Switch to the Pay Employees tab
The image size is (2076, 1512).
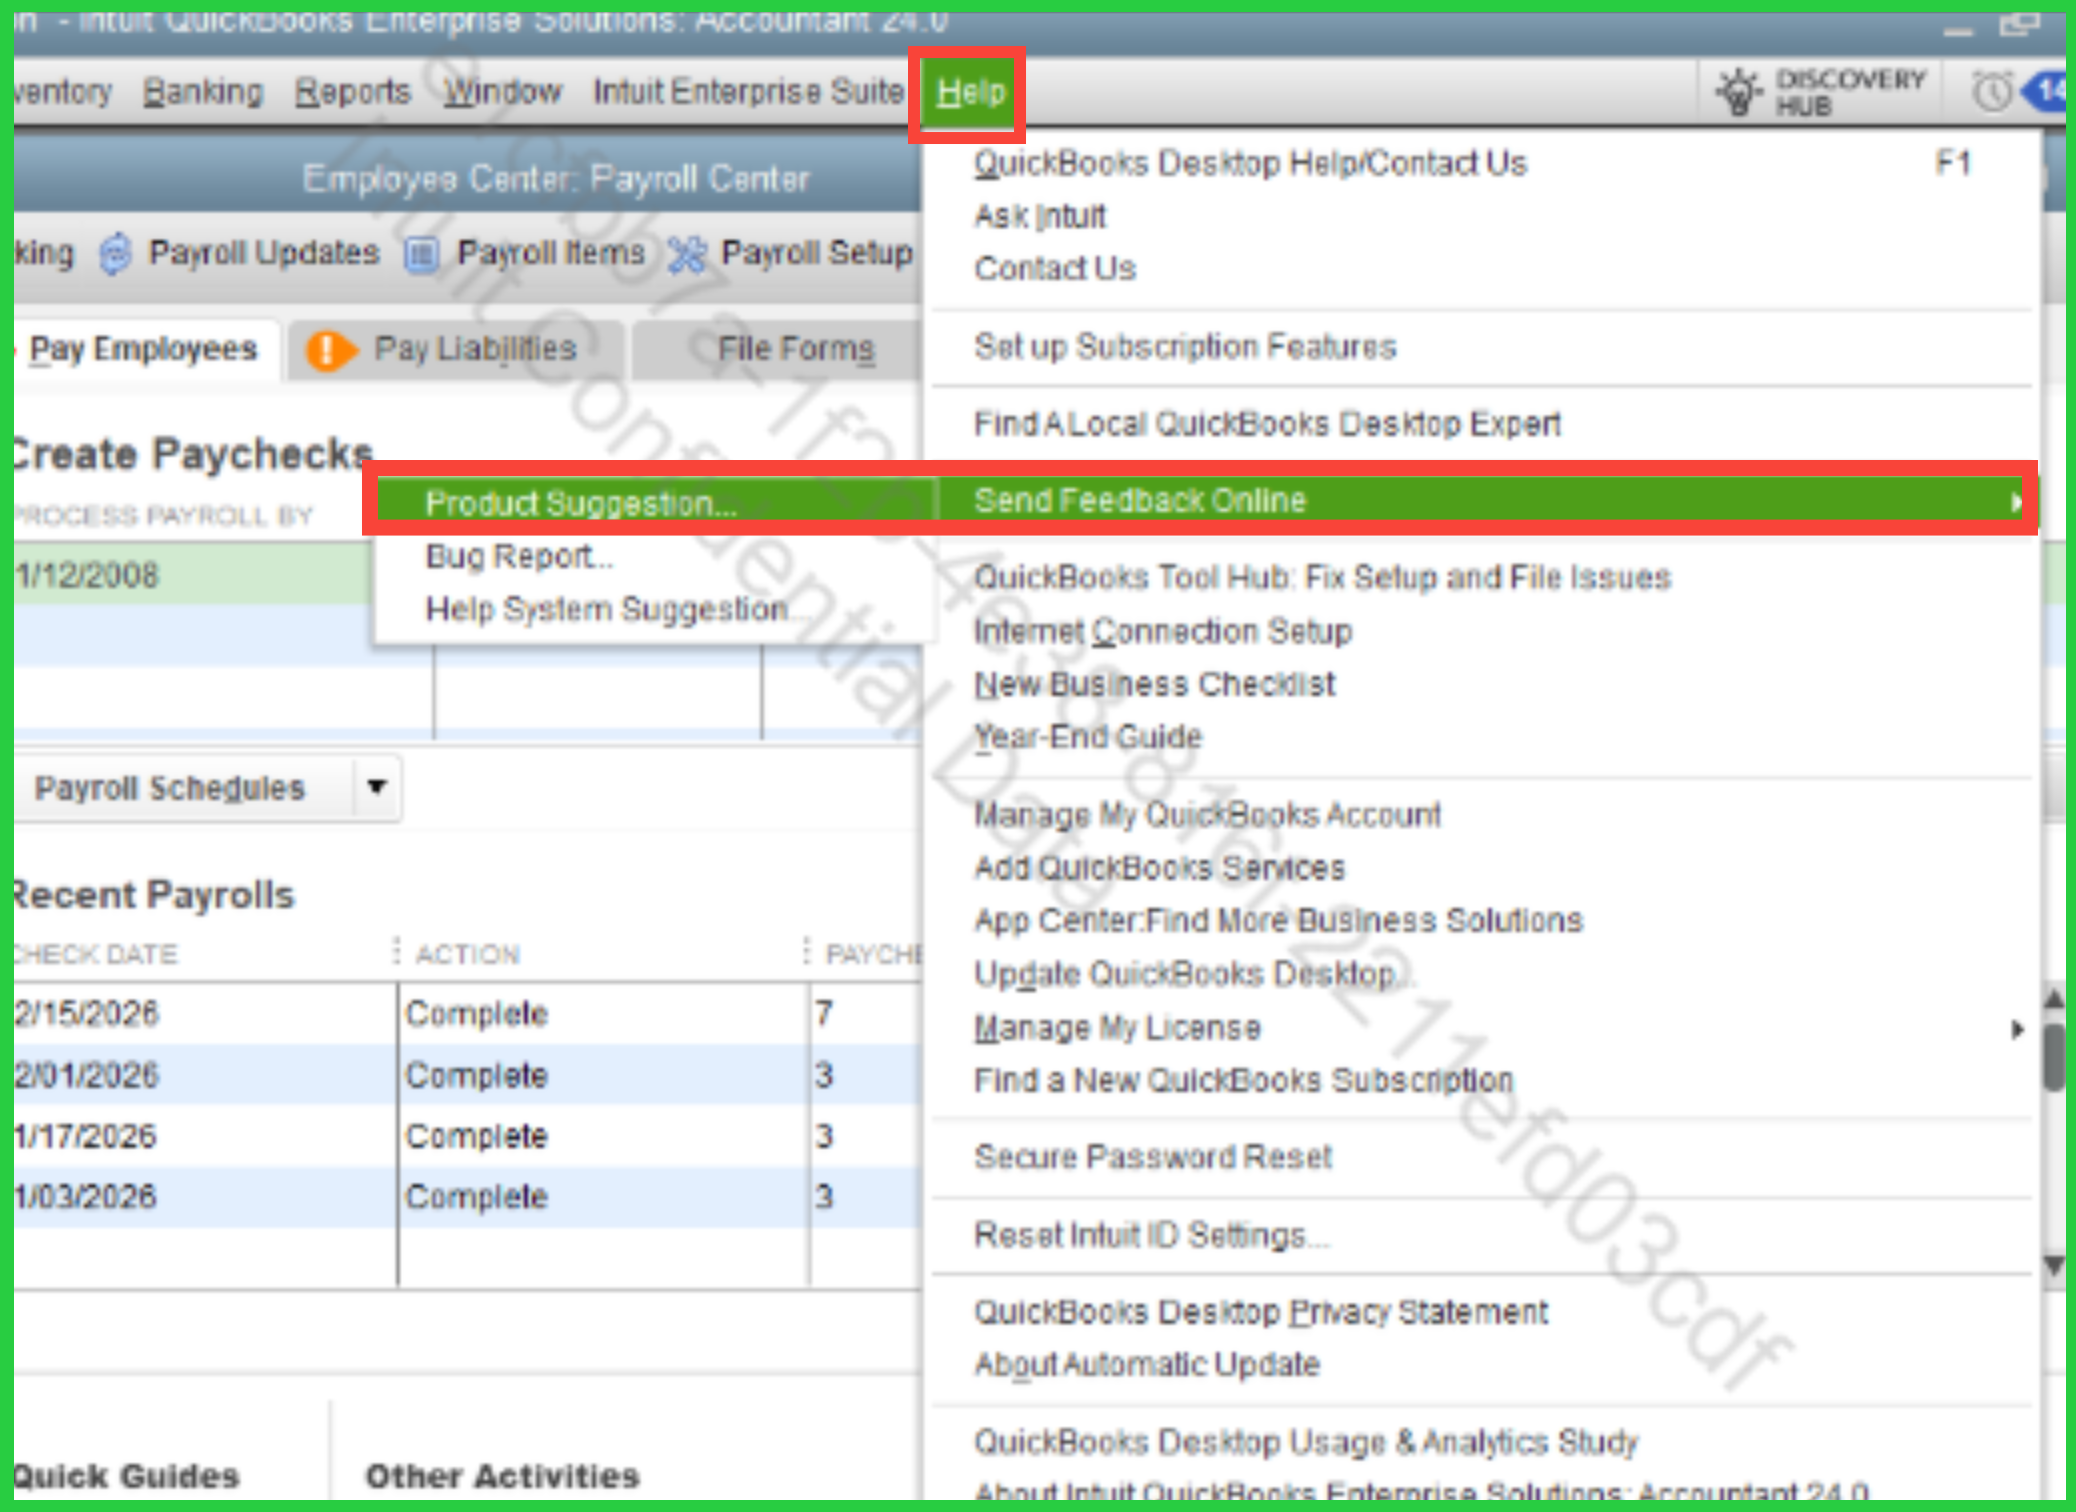(x=143, y=349)
